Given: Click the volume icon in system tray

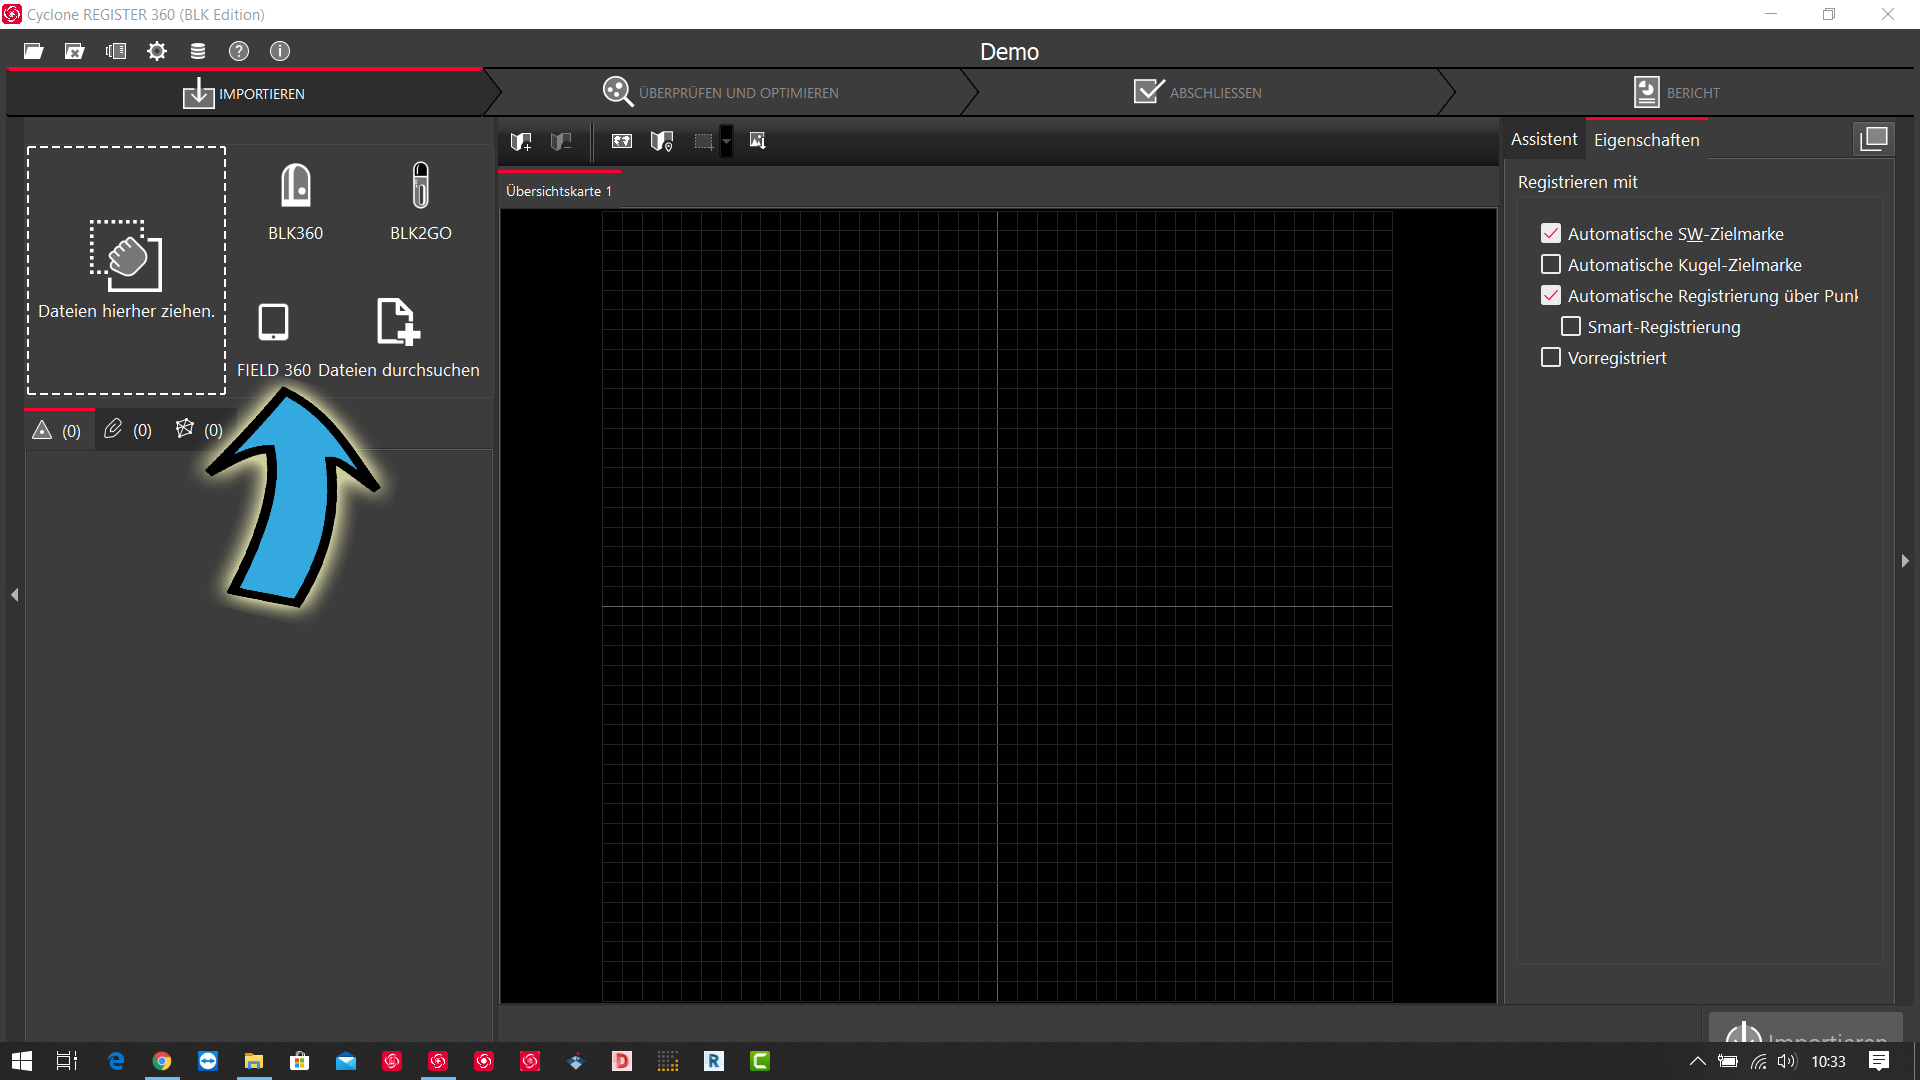Looking at the screenshot, I should pos(1787,1061).
